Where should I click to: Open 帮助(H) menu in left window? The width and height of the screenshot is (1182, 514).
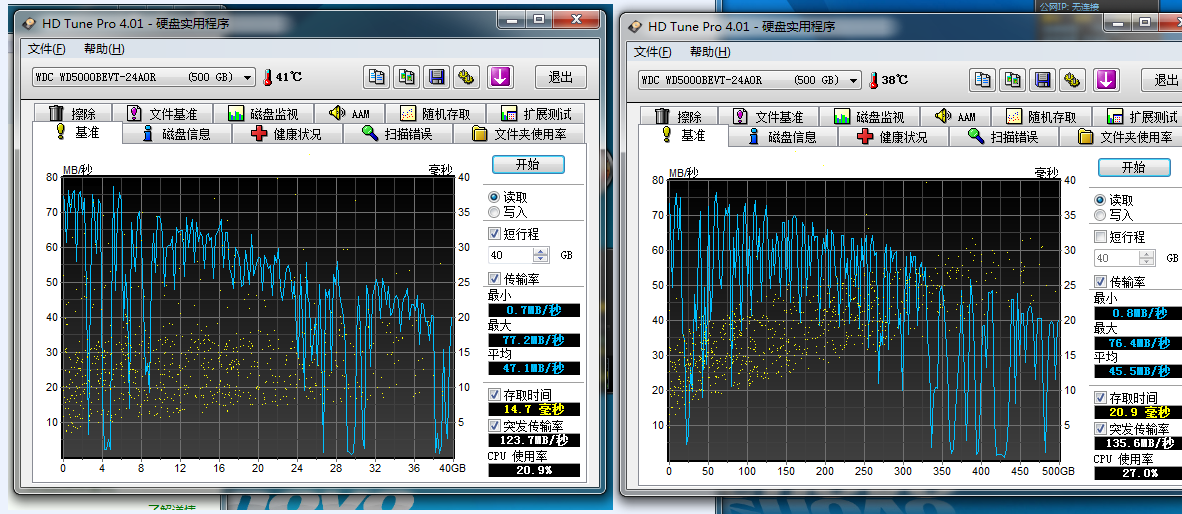[104, 49]
